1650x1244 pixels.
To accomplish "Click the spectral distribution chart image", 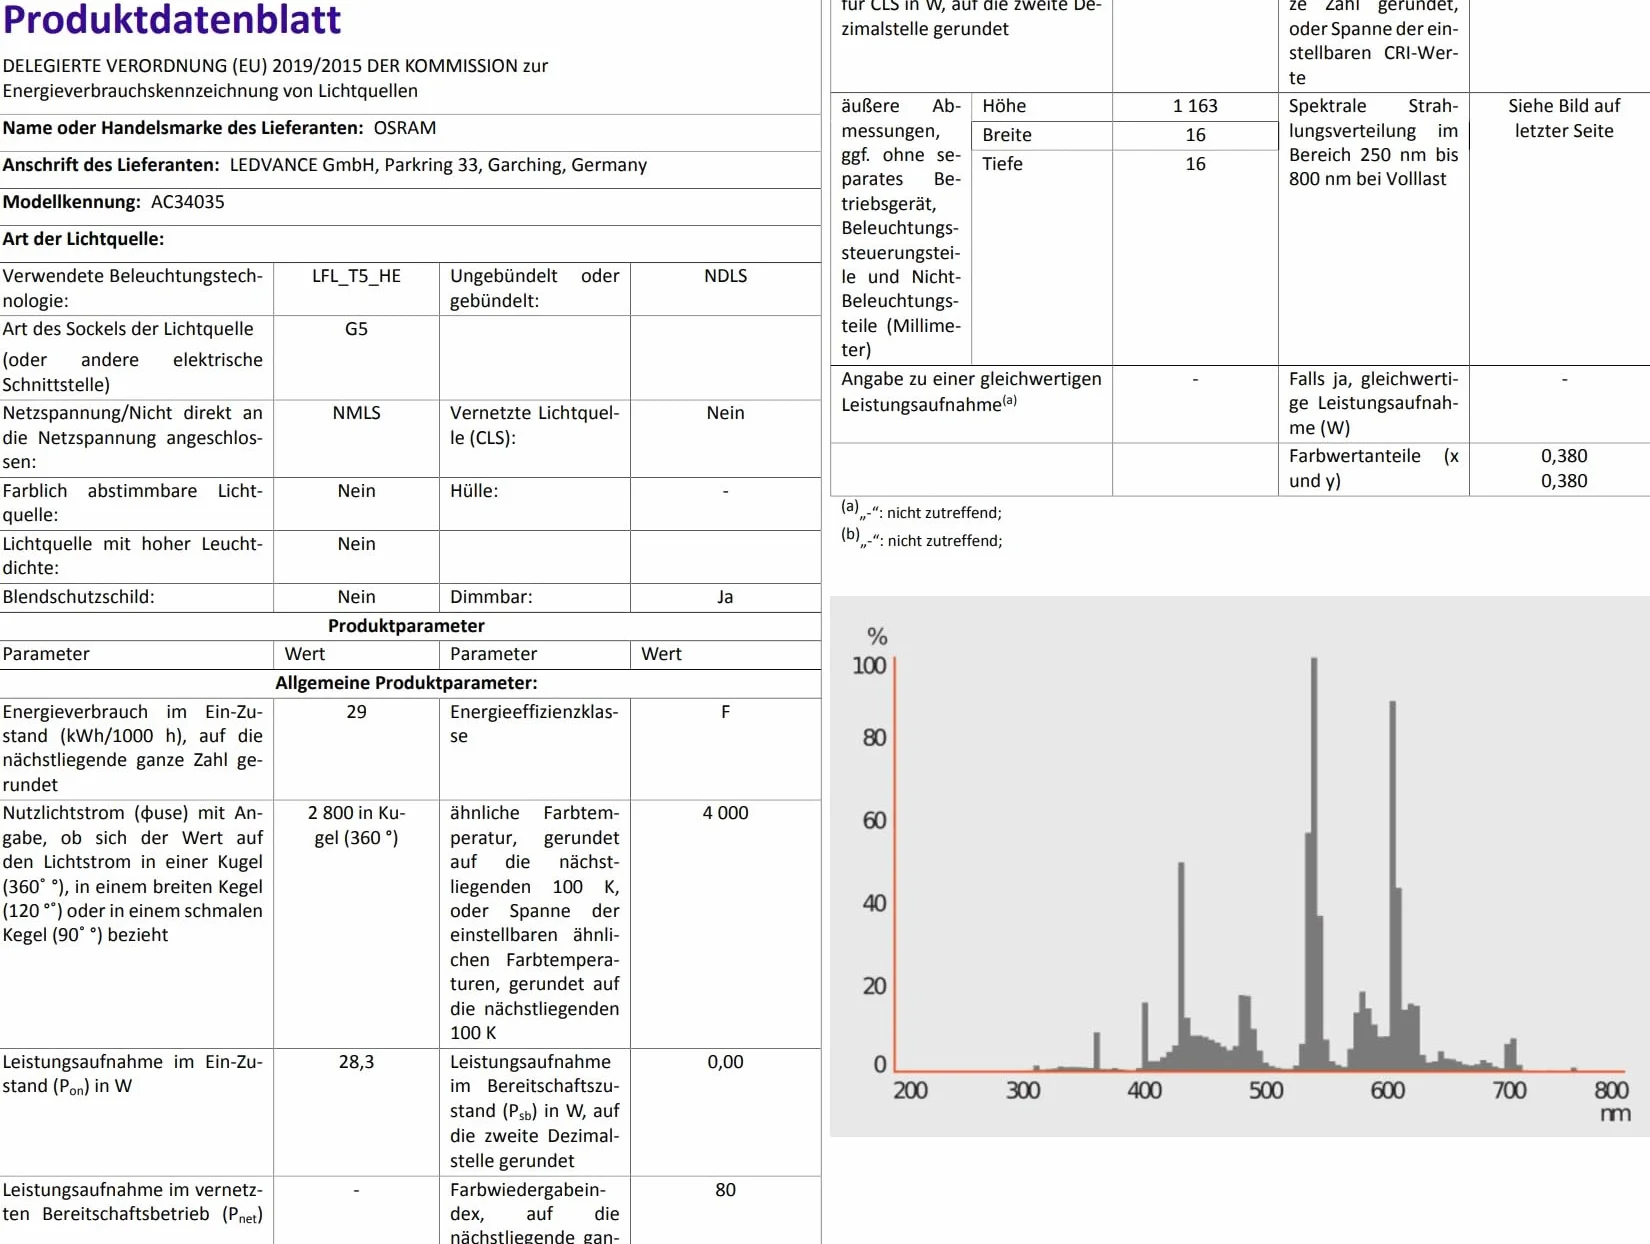I will tap(1240, 867).
